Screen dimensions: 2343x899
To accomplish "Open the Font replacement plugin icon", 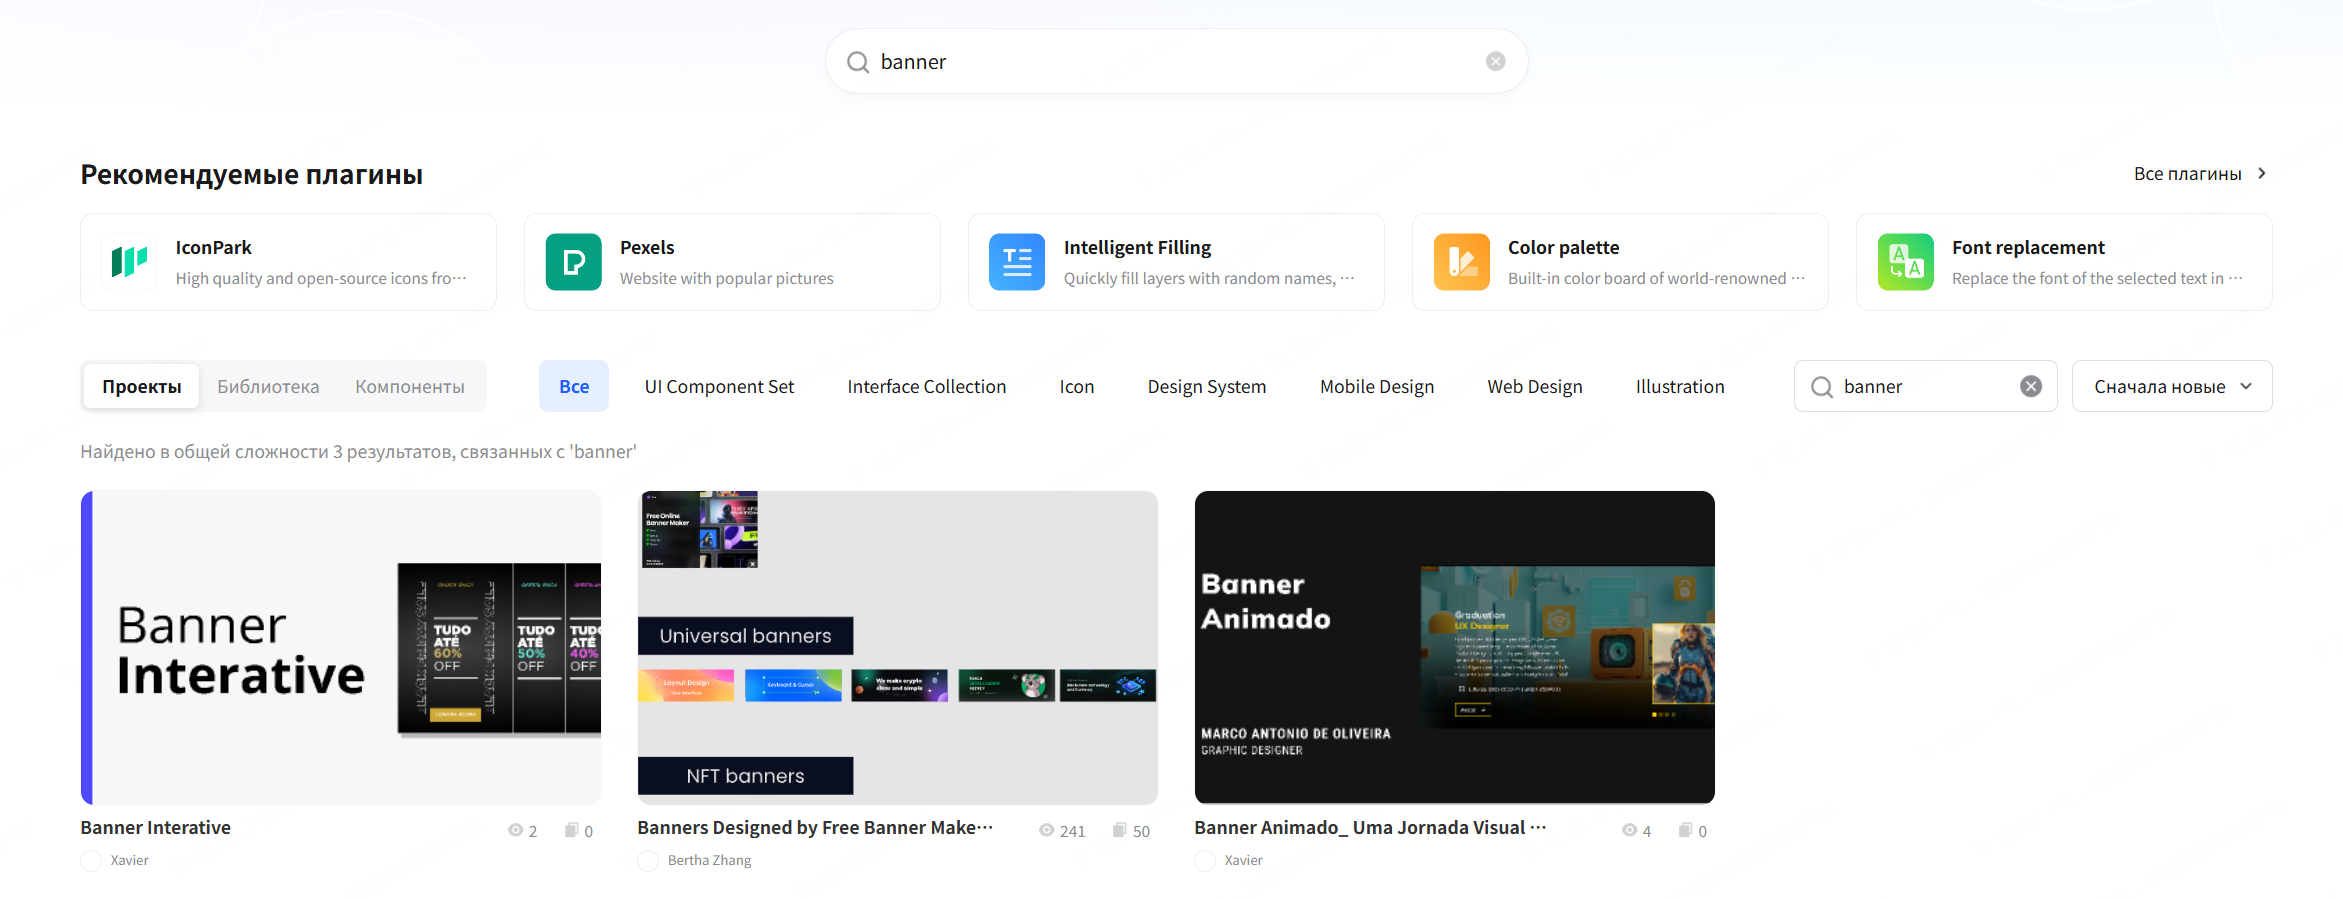I will 1905,262.
